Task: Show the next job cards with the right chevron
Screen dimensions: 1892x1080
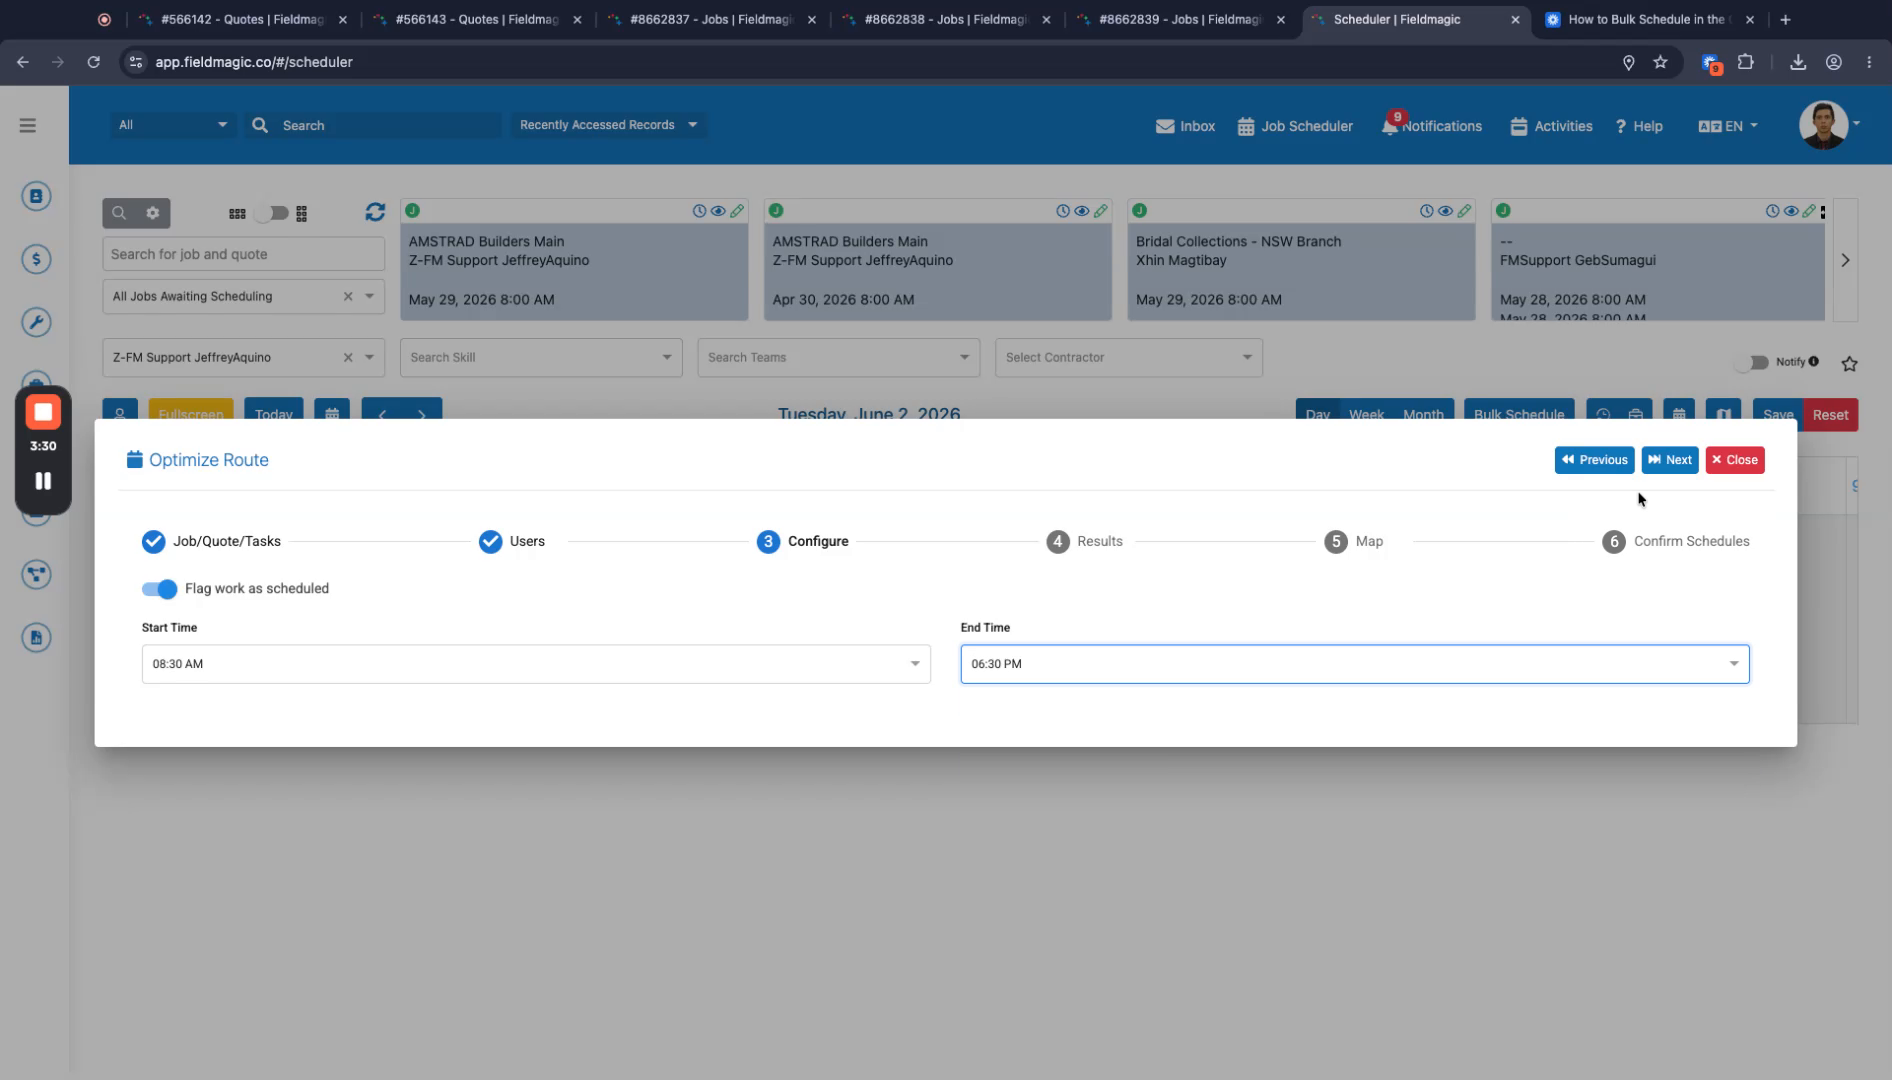Action: pos(1846,260)
